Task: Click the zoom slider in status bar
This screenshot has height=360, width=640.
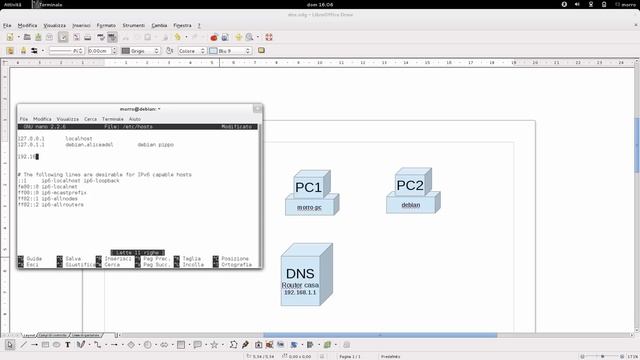Action: 602,356
